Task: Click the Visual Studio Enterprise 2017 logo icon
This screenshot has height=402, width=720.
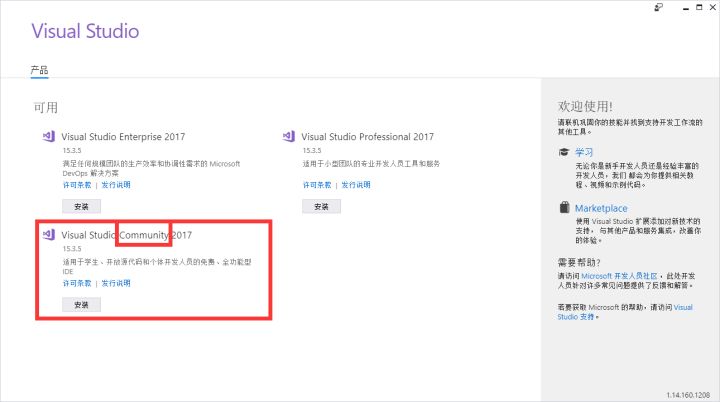Action: [49, 136]
